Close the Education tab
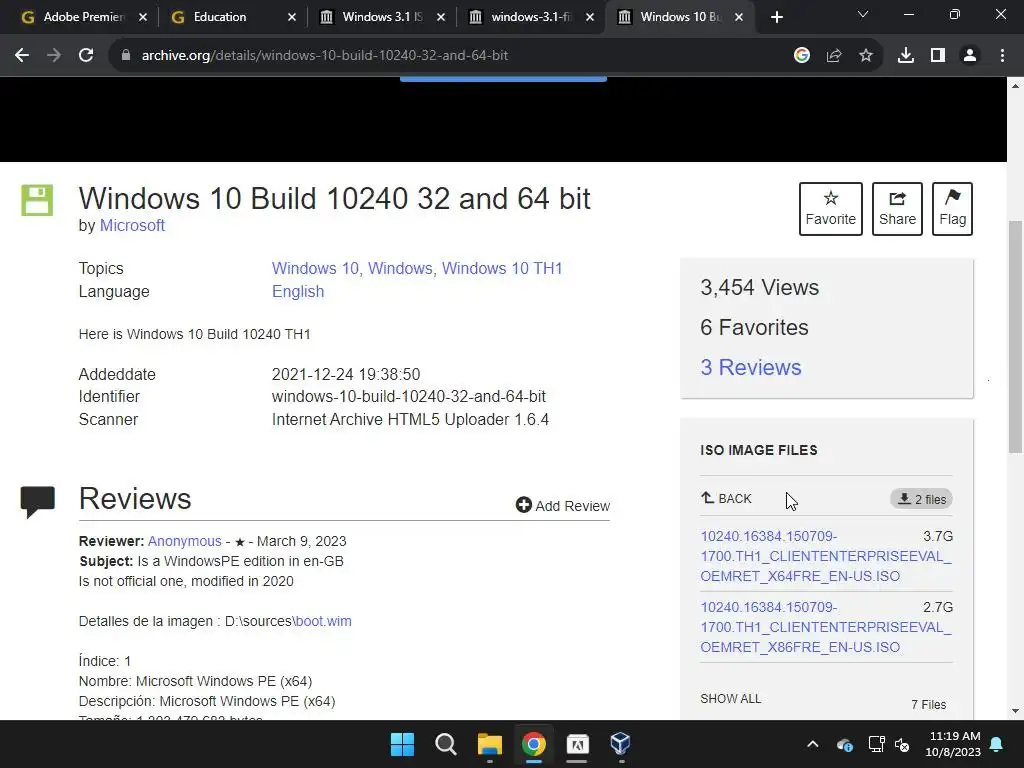This screenshot has height=768, width=1024. pyautogui.click(x=292, y=17)
